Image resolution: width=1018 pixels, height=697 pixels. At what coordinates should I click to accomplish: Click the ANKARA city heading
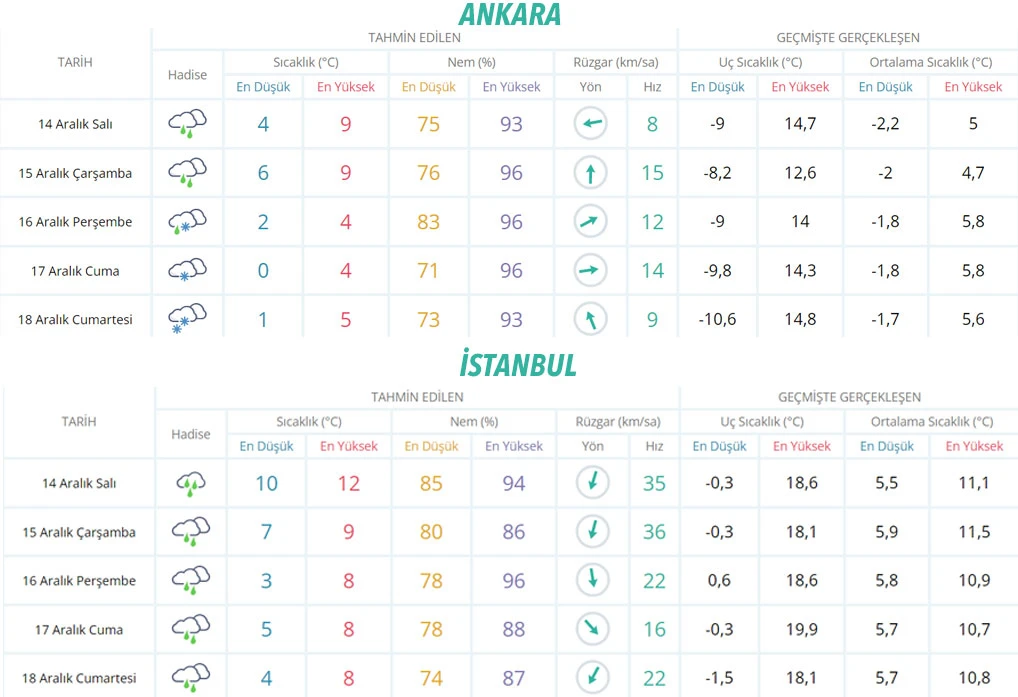[x=509, y=15]
